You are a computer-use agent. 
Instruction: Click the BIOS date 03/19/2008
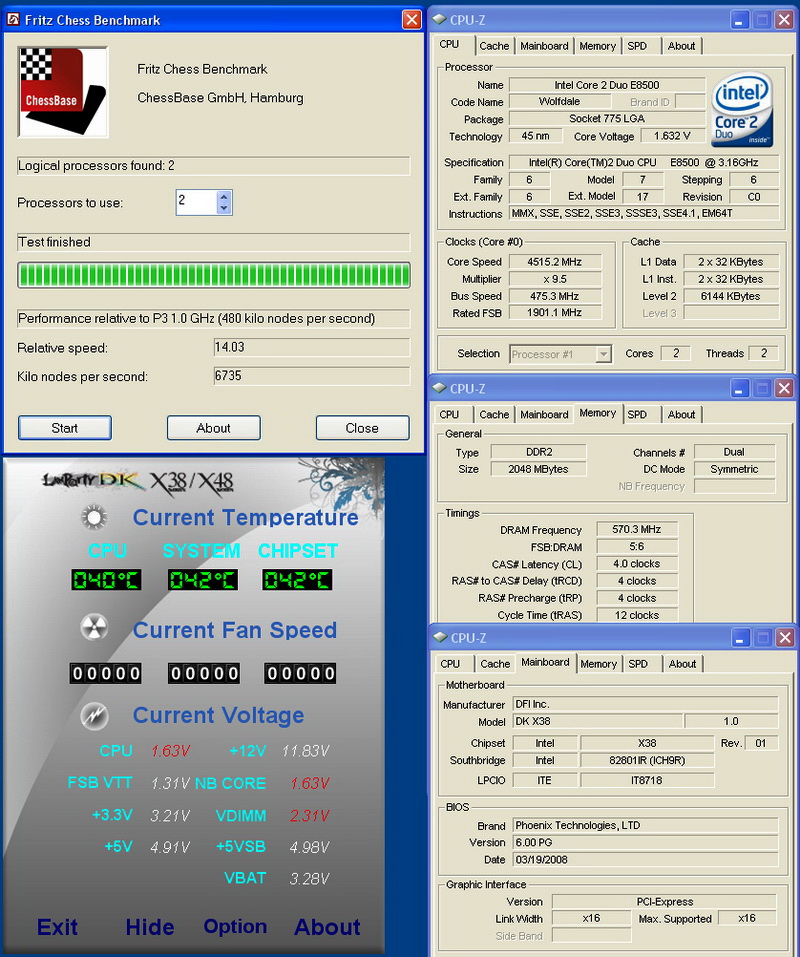[645, 859]
